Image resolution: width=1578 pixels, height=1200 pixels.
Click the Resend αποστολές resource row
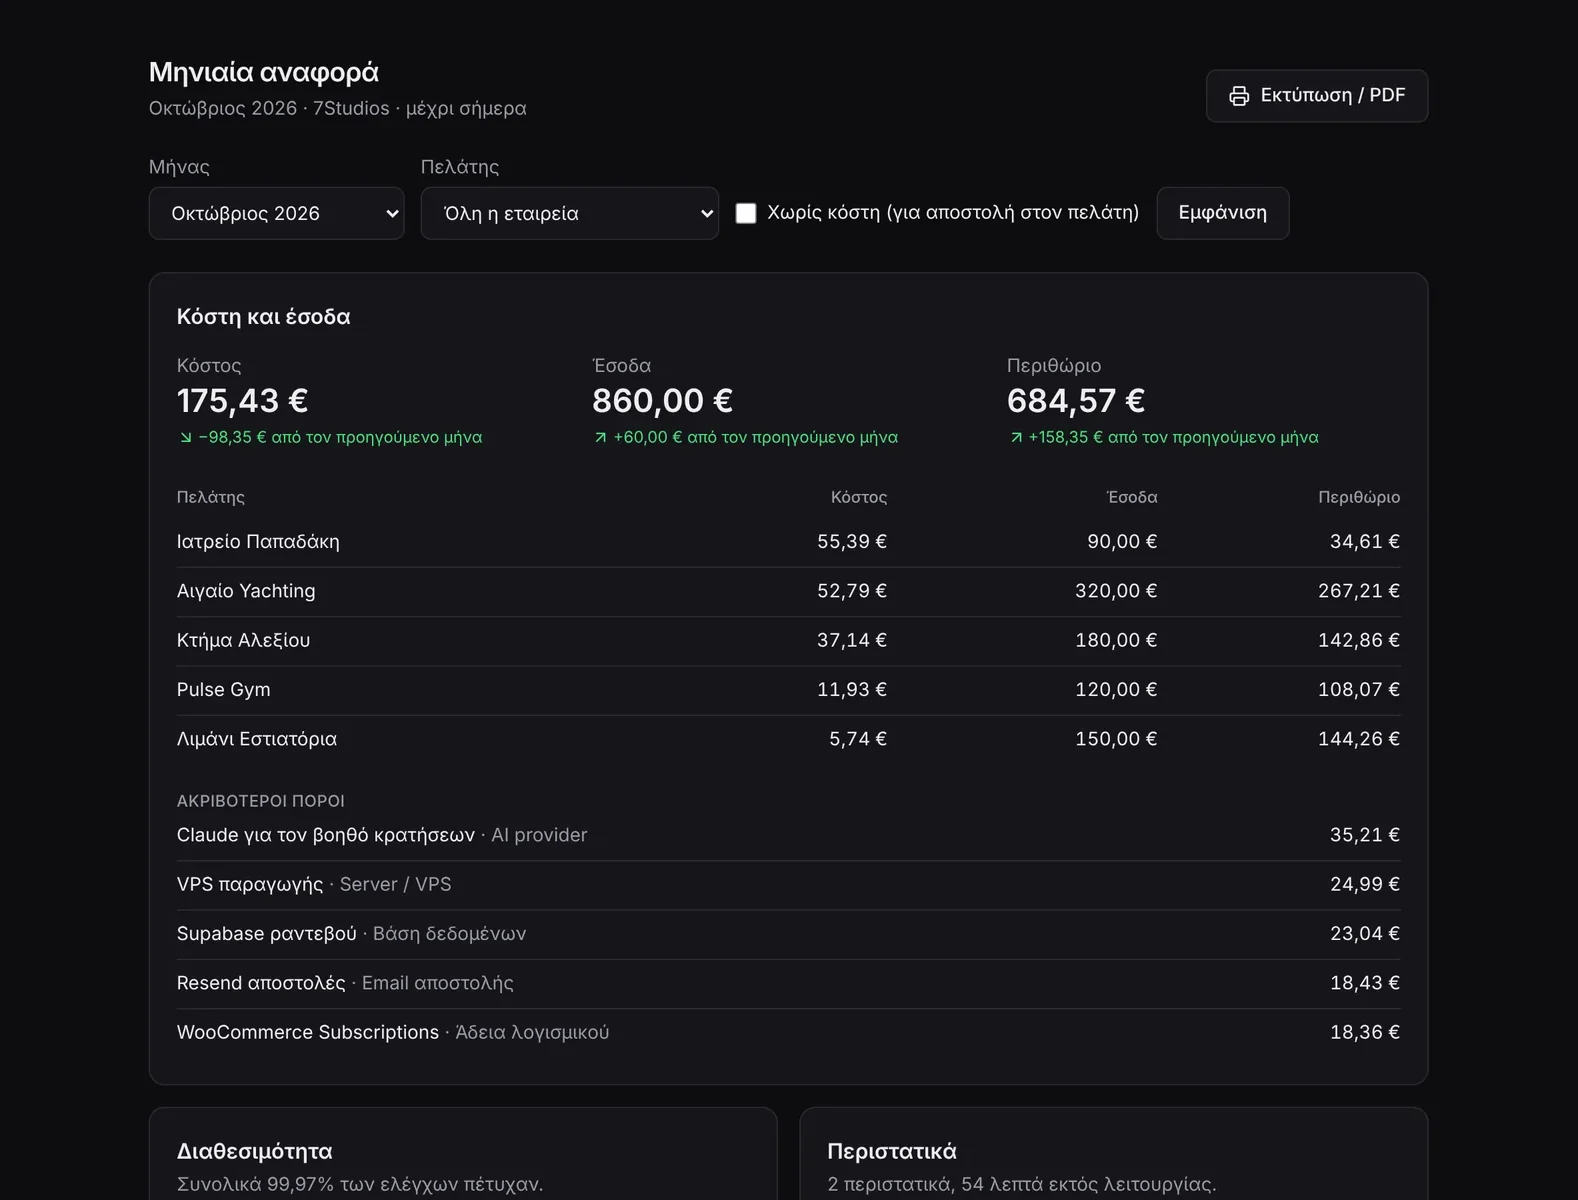click(x=788, y=983)
